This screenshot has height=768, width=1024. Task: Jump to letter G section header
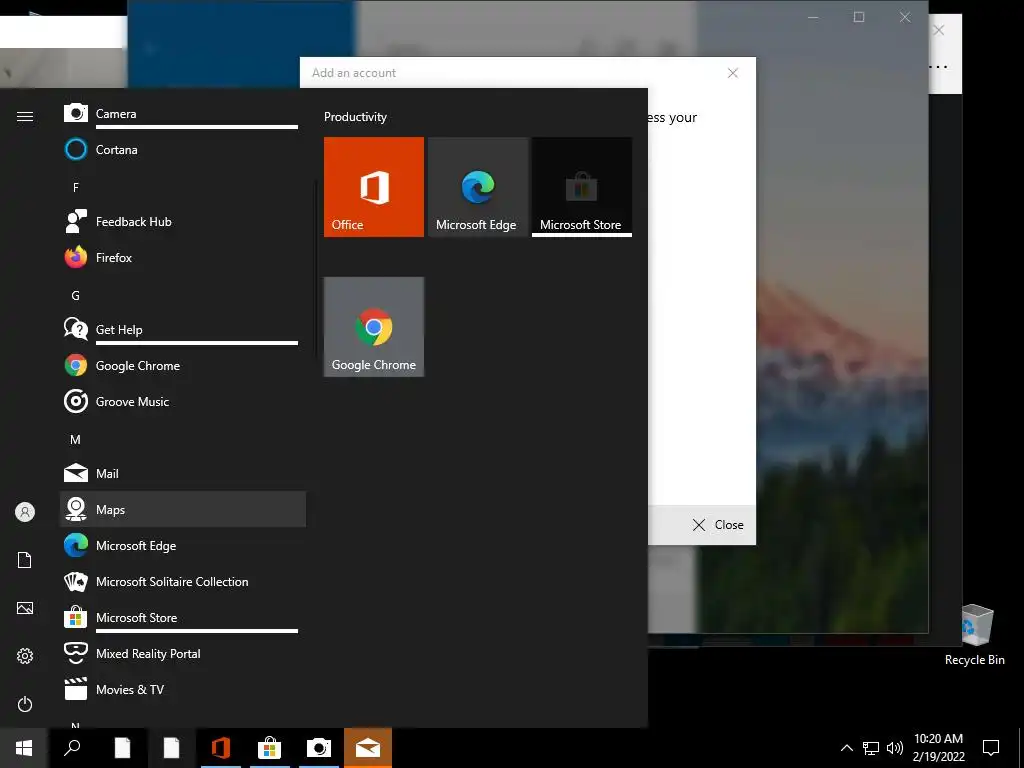point(76,296)
